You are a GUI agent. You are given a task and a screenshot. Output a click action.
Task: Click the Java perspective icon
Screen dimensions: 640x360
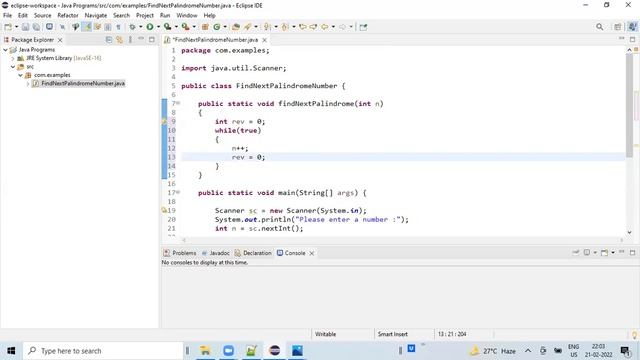click(632, 27)
